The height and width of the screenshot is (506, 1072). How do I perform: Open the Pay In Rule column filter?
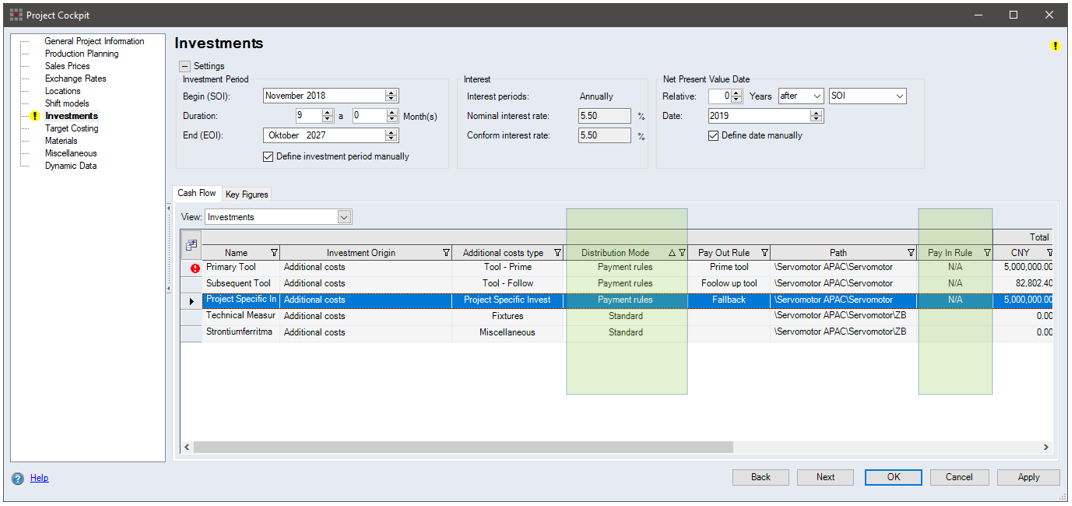click(x=986, y=253)
